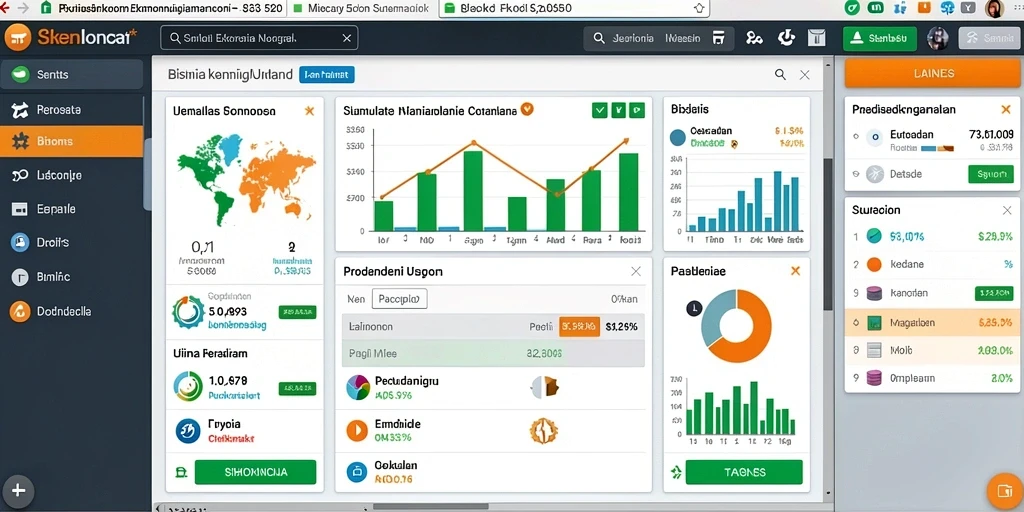
Task: Select the Bioms gear icon in sidebar
Action: [20, 141]
